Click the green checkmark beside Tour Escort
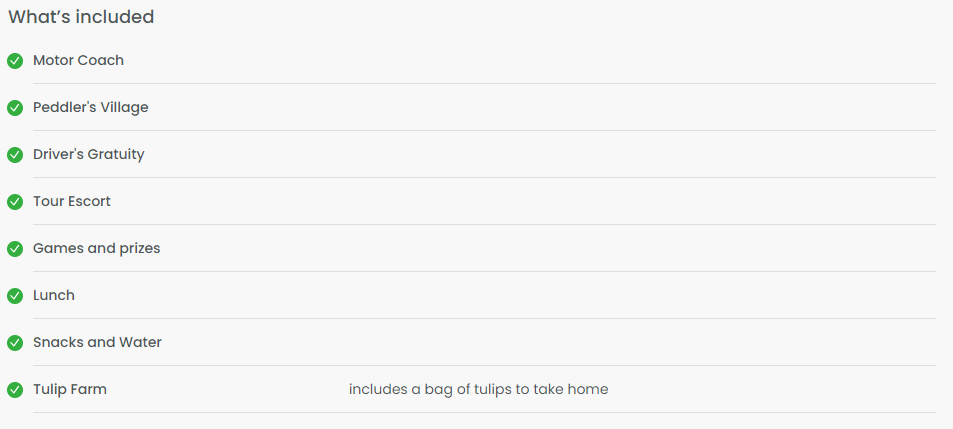The width and height of the screenshot is (953, 429). 15,202
